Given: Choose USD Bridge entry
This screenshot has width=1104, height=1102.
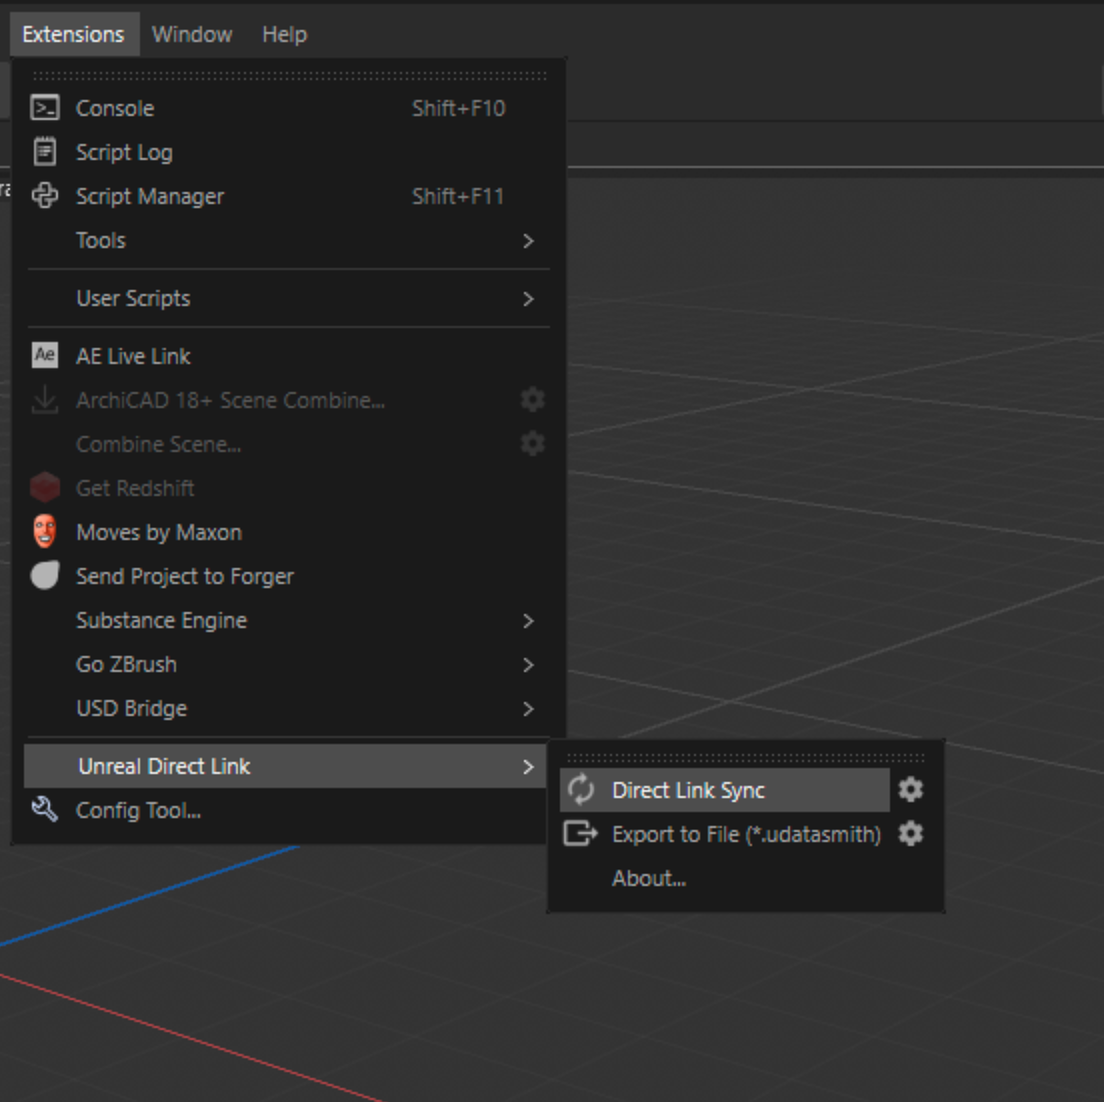Looking at the screenshot, I should tap(287, 708).
